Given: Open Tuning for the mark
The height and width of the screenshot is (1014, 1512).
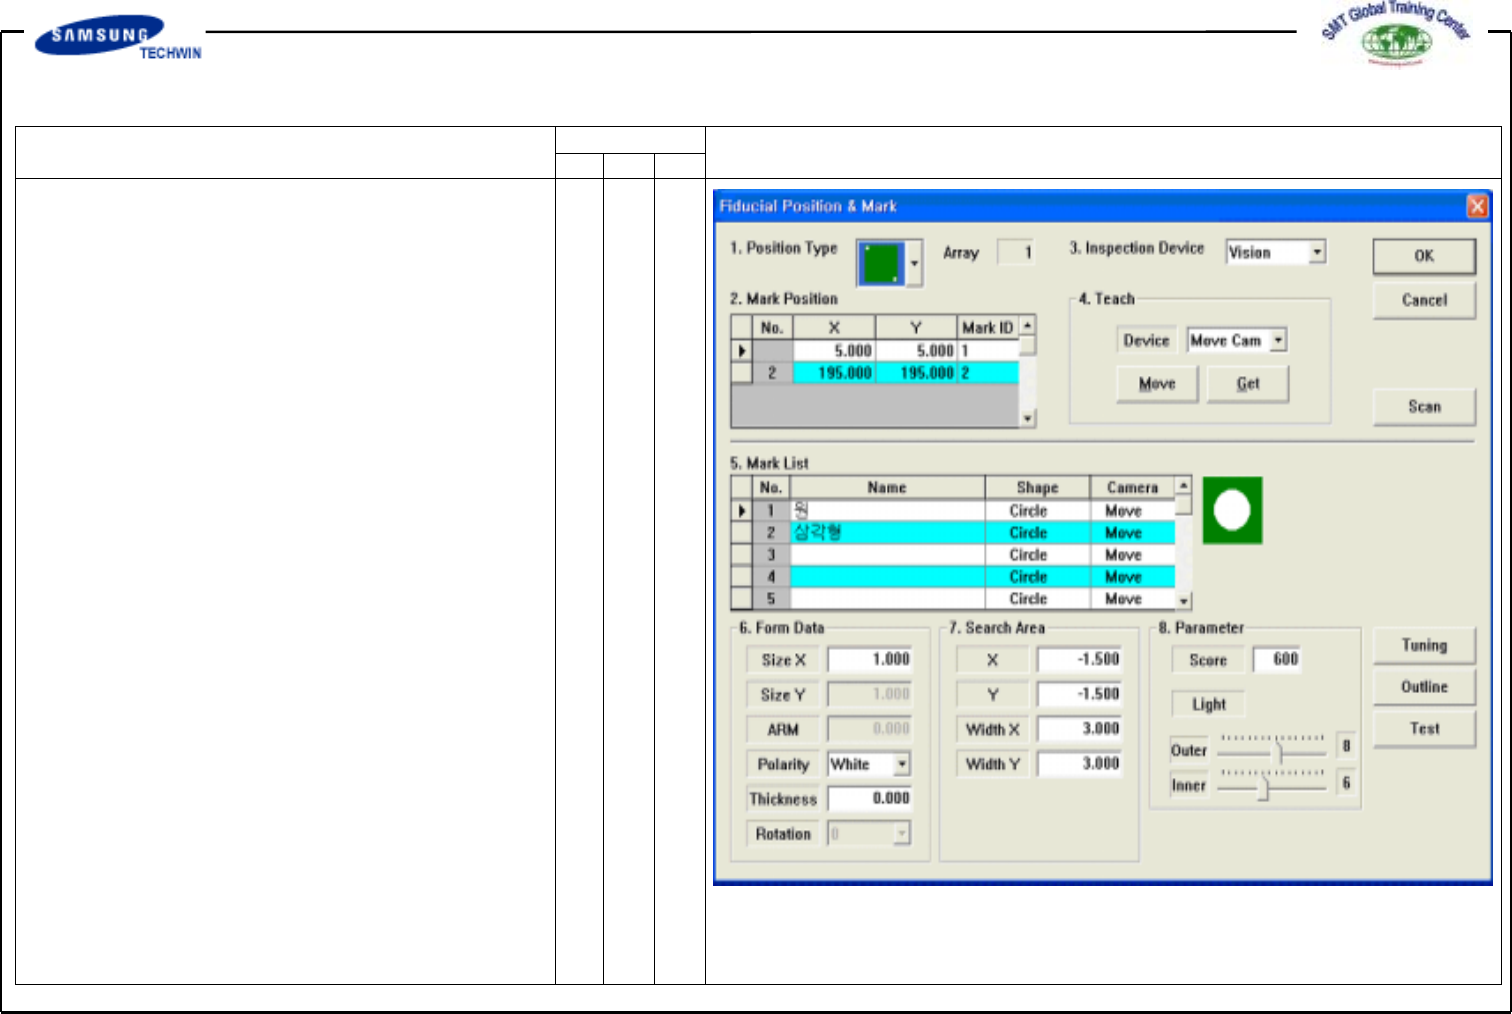Looking at the screenshot, I should 1424,646.
